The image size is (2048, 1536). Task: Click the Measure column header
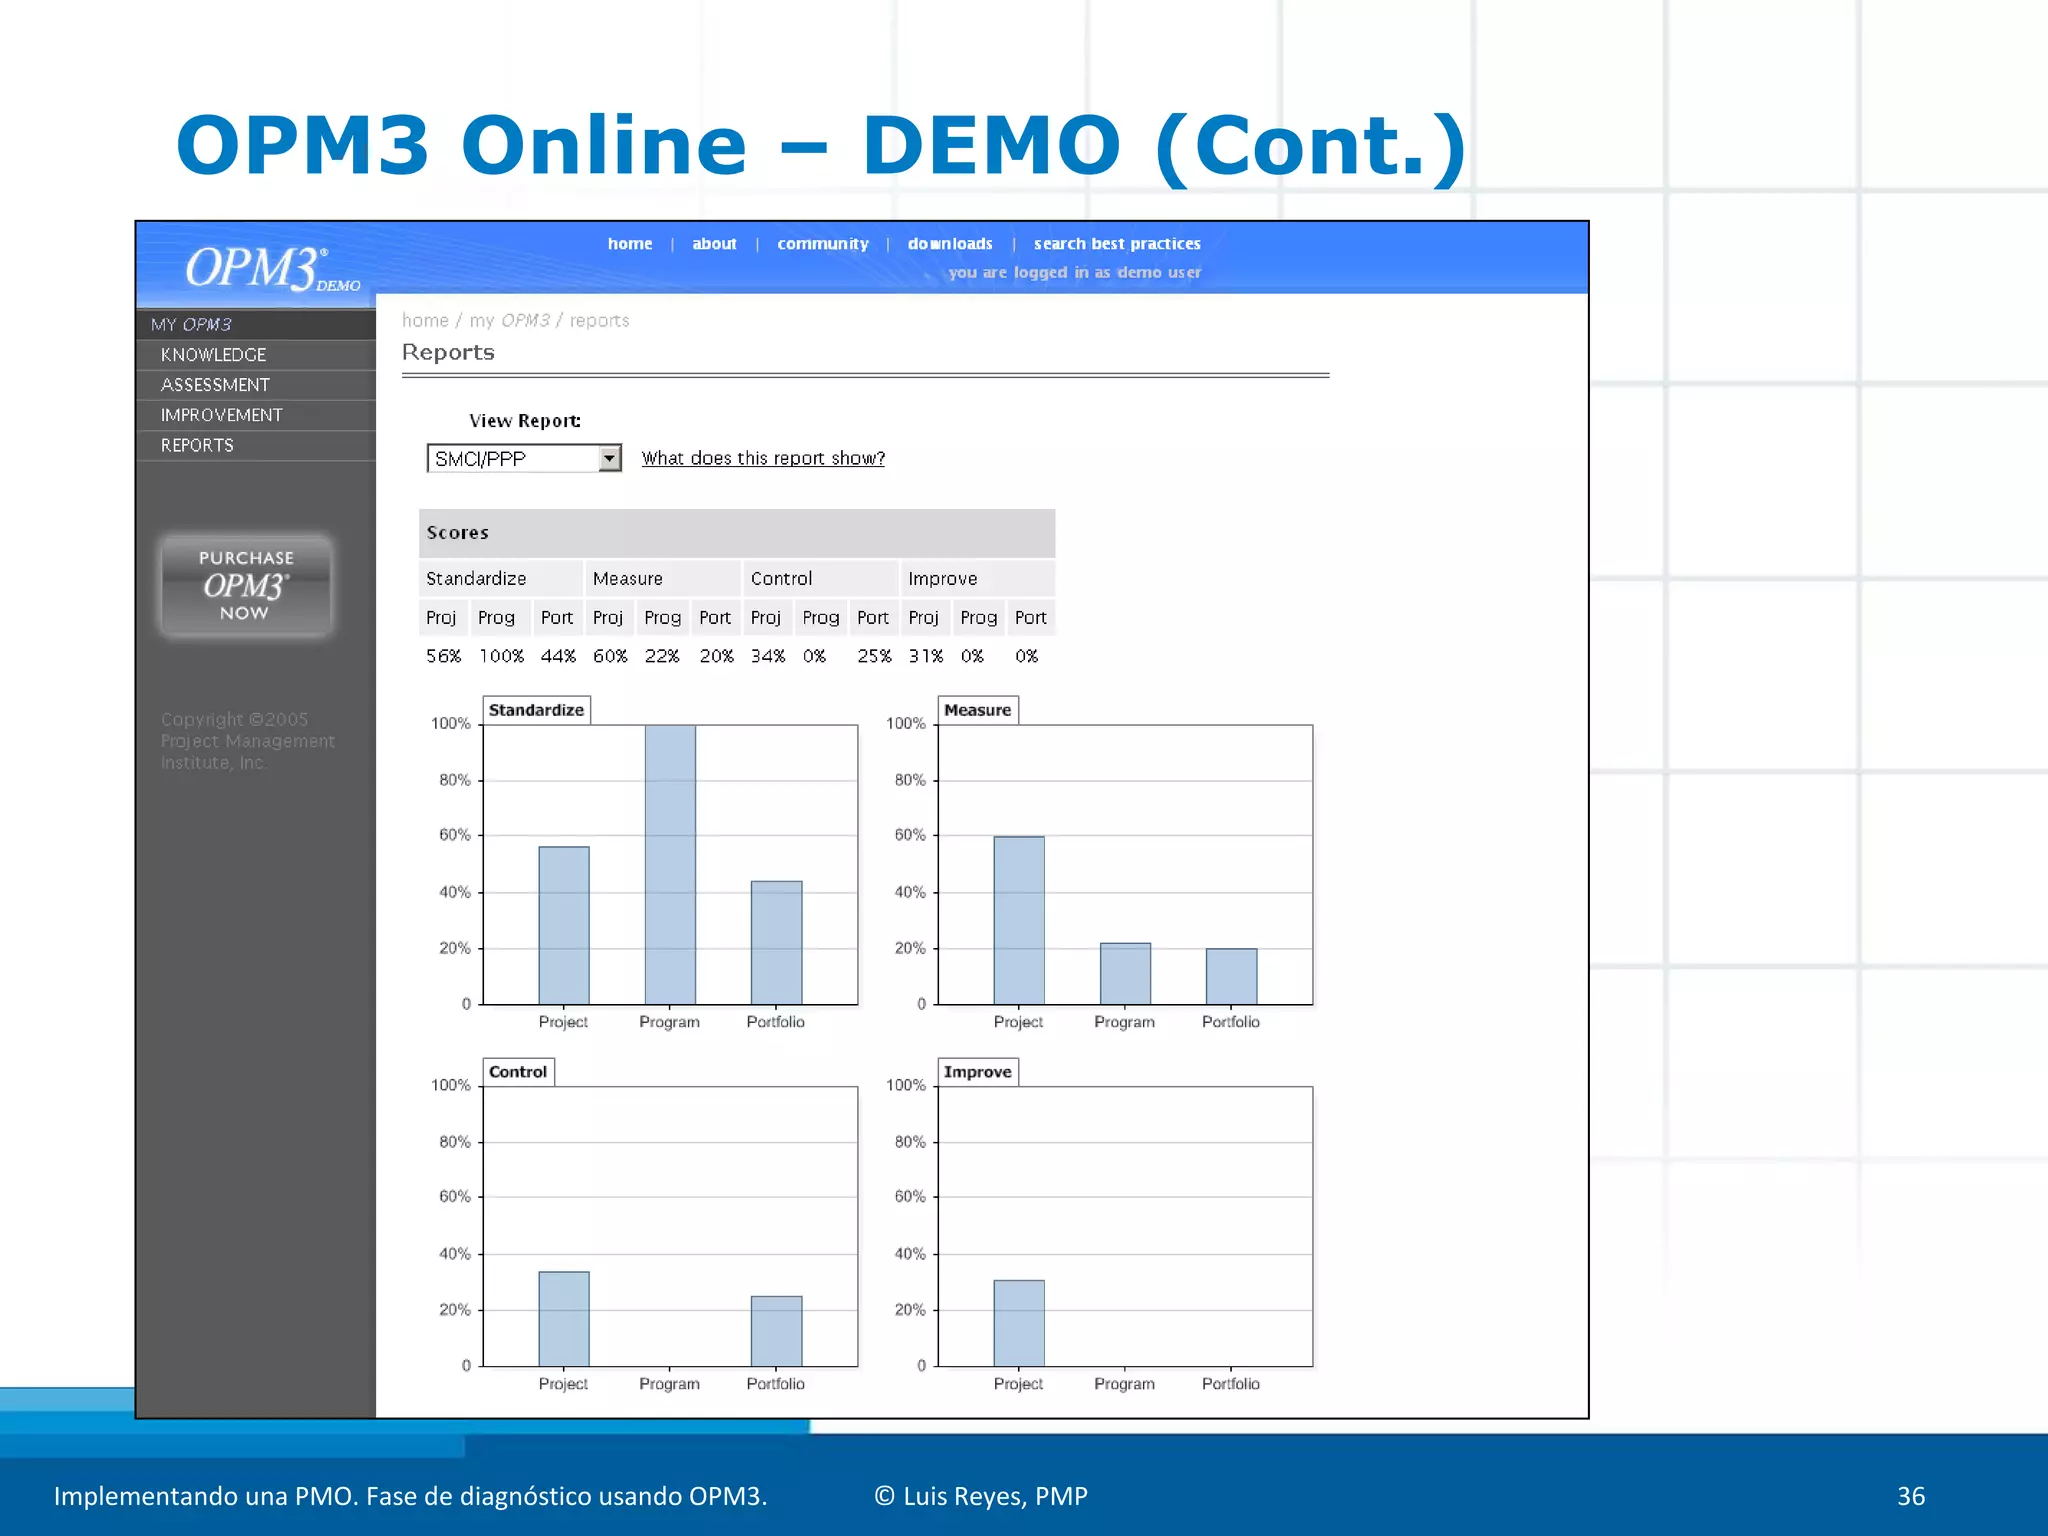click(663, 579)
